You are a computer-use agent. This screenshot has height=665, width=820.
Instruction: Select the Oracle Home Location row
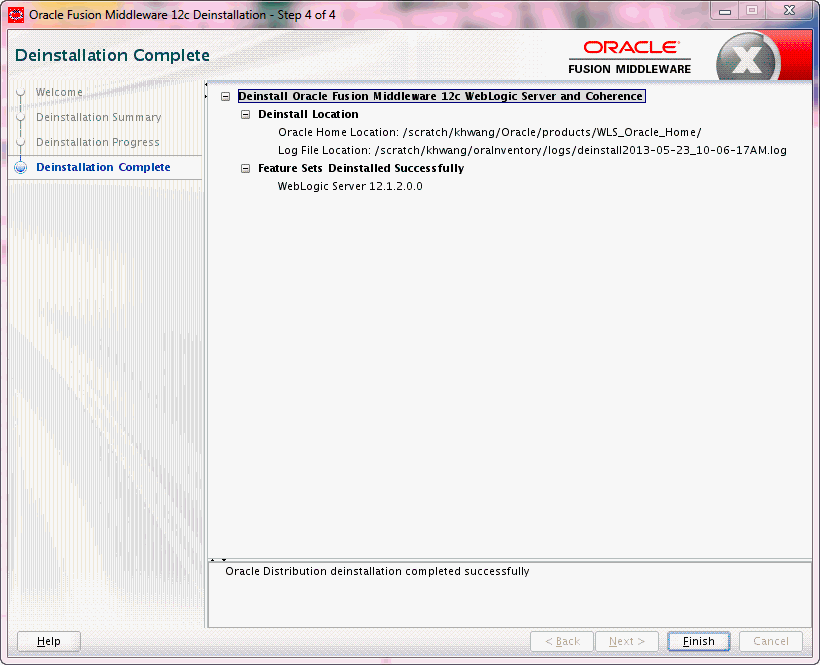(x=489, y=132)
